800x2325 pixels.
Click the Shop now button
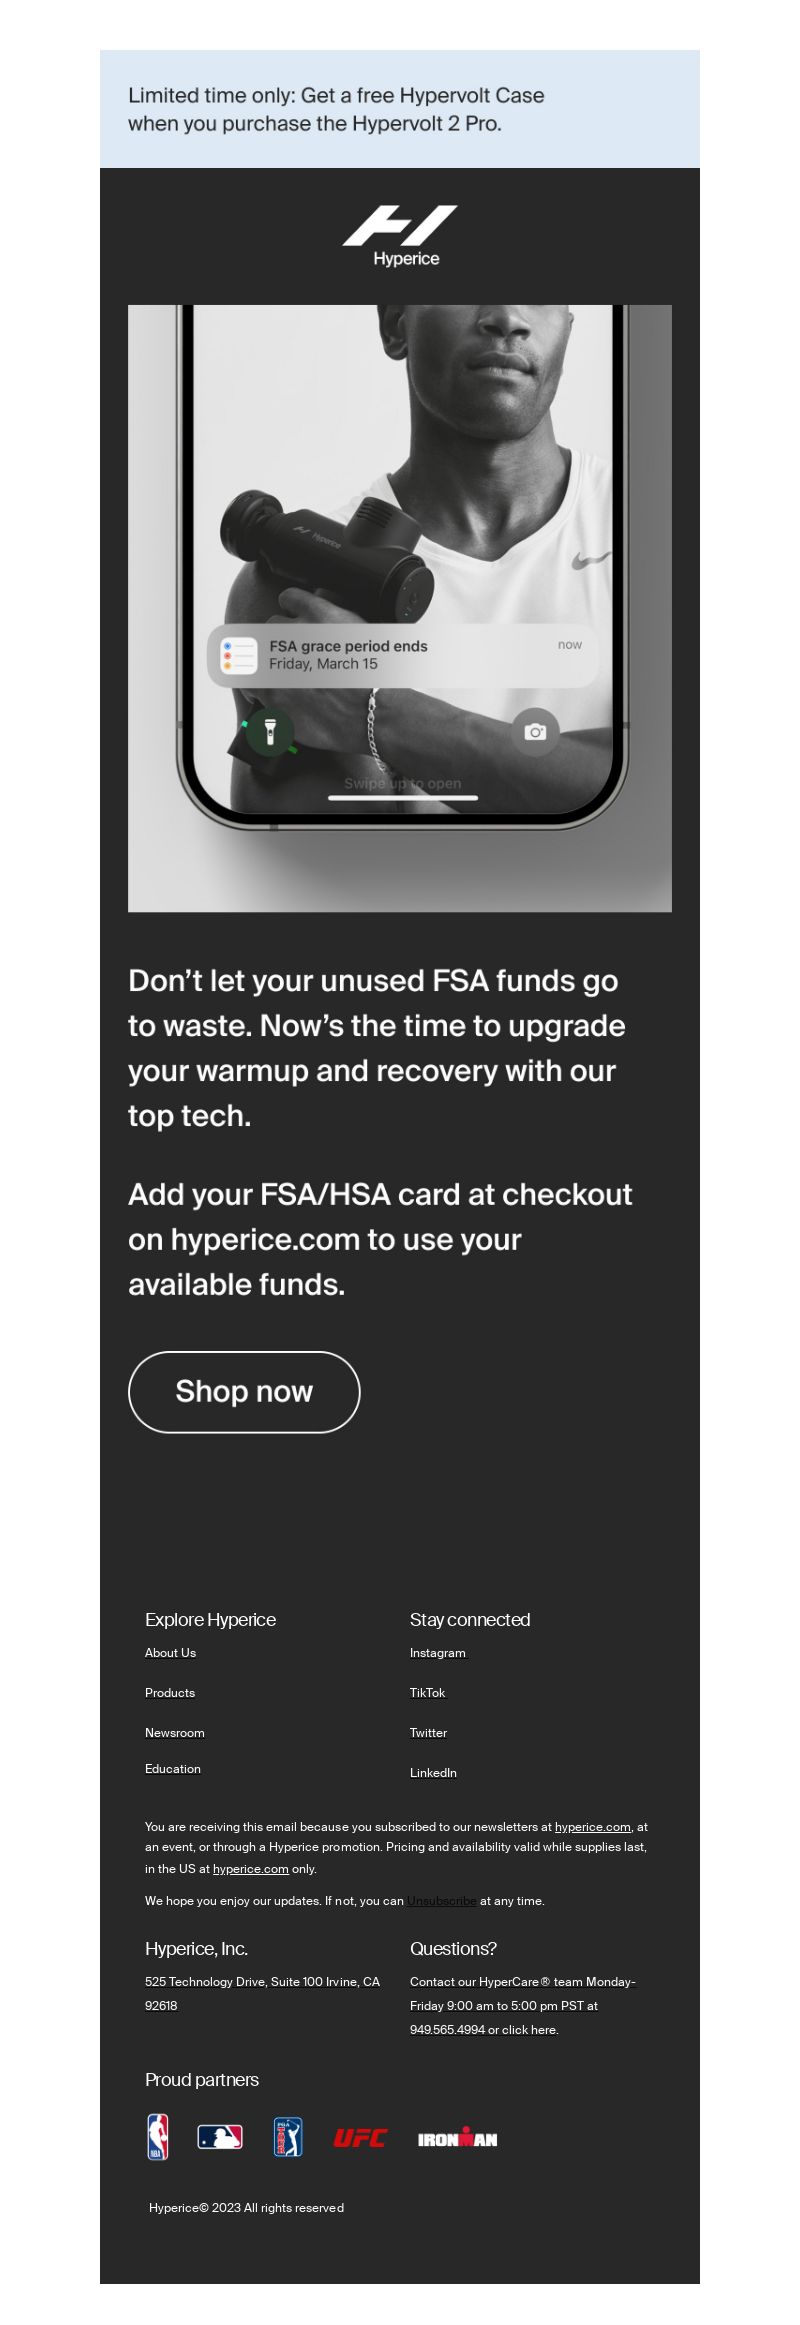pos(244,1392)
